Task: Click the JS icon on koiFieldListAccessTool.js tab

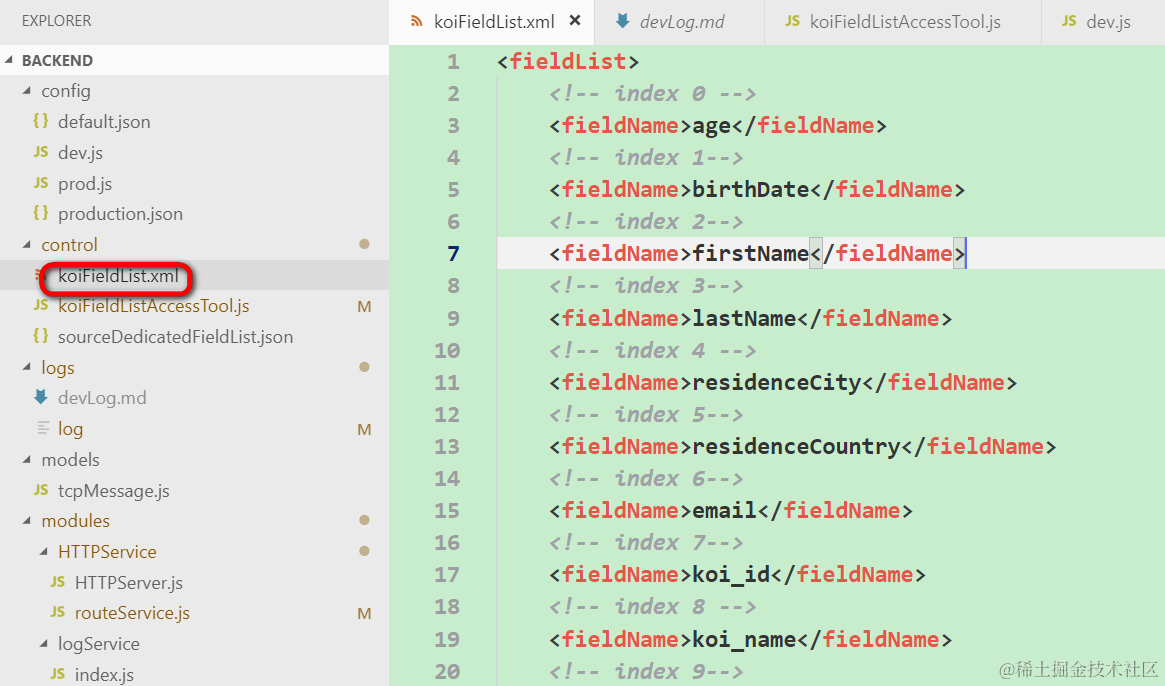Action: (x=793, y=21)
